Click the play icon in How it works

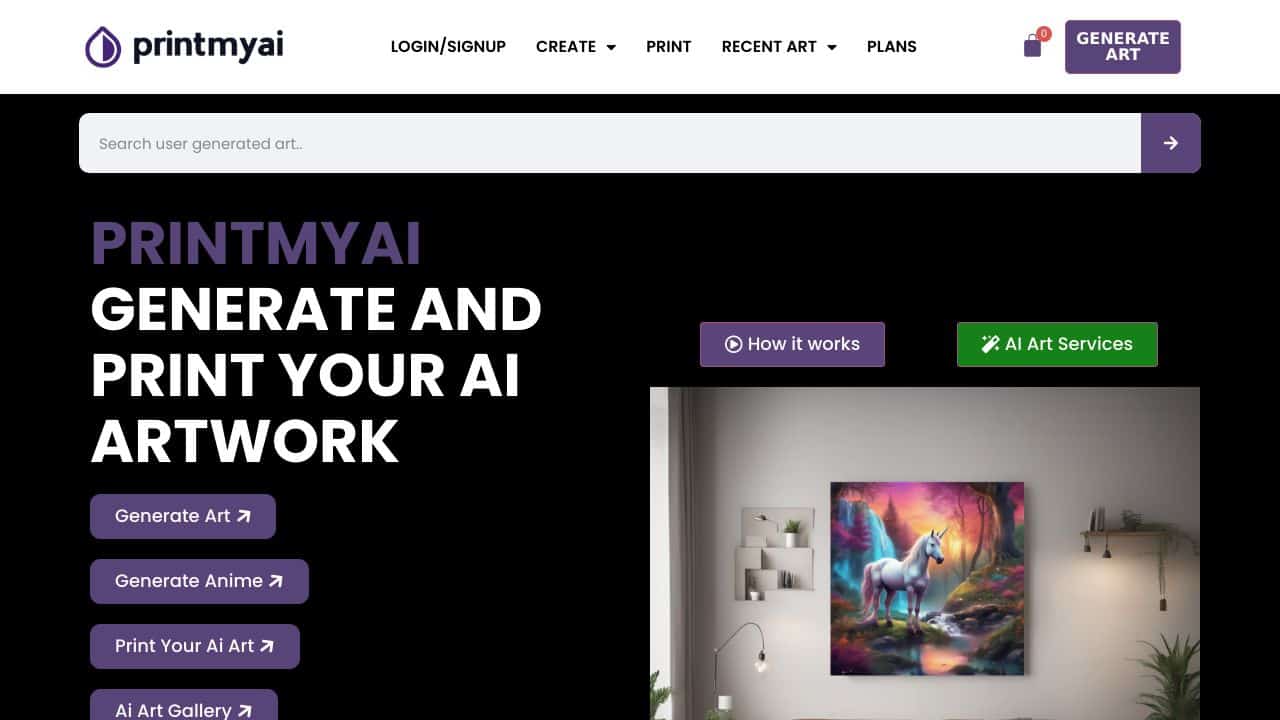coord(733,344)
